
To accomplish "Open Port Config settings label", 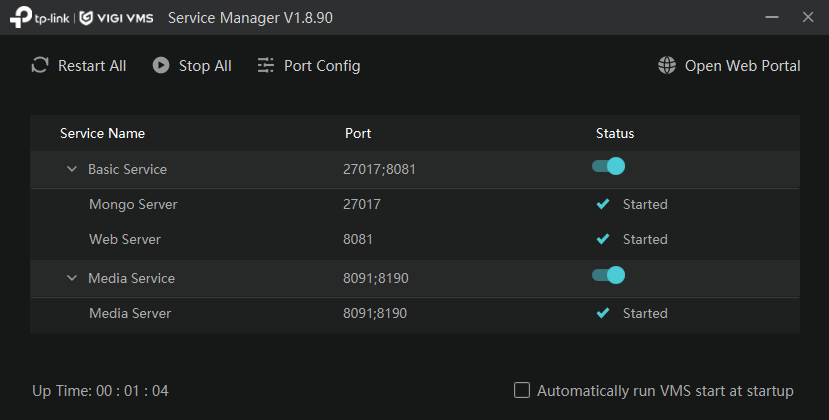I will [322, 66].
